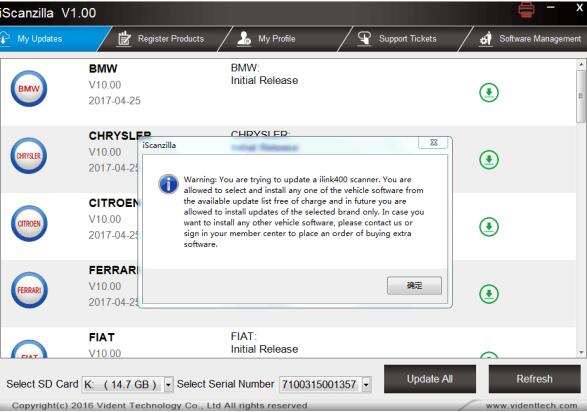Select the FIAT heading text
This screenshot has height=412, width=587.
tap(101, 337)
